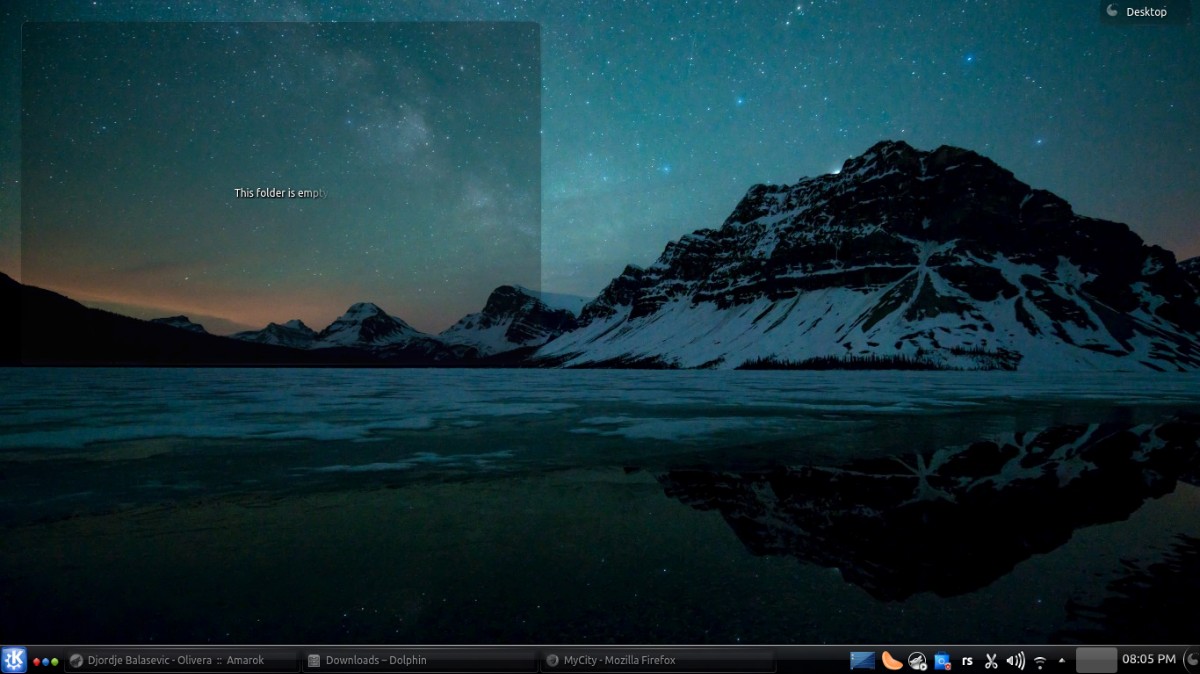Open the KDE application launcher

point(14,660)
